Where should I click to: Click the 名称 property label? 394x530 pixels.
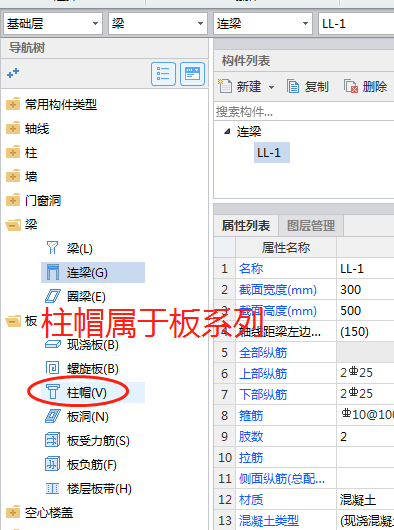click(x=251, y=269)
